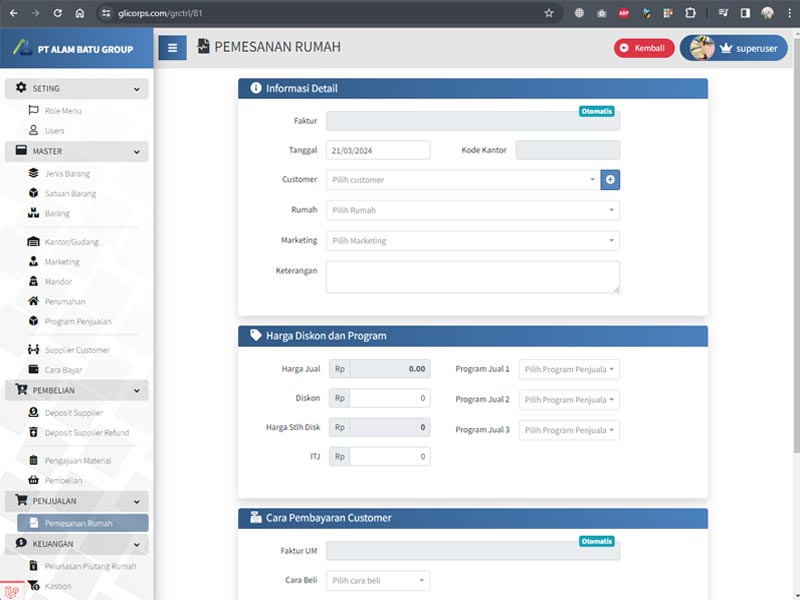Screen dimensions: 800x600
Task: Click the Tanggal date field
Action: [x=377, y=150]
